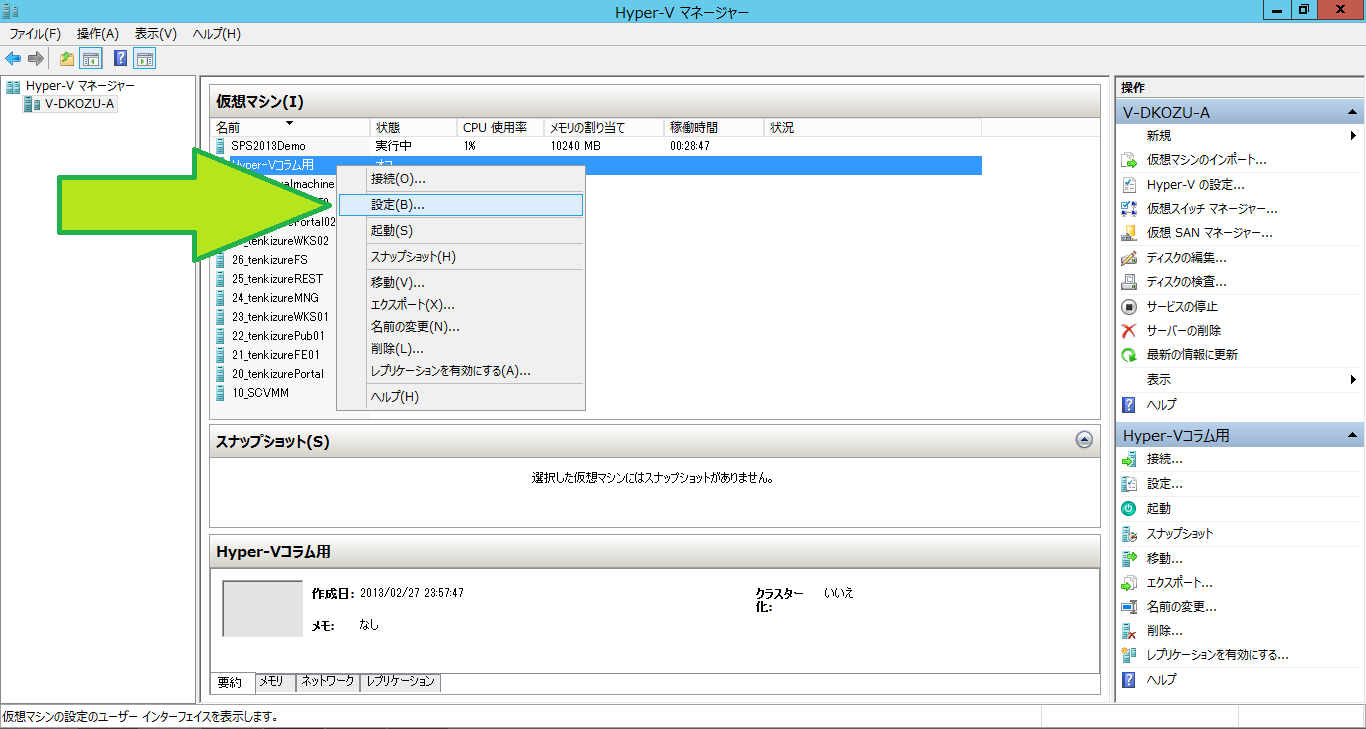
Task: Click the レプリケーションを有効にする icon in actions
Action: click(1129, 655)
